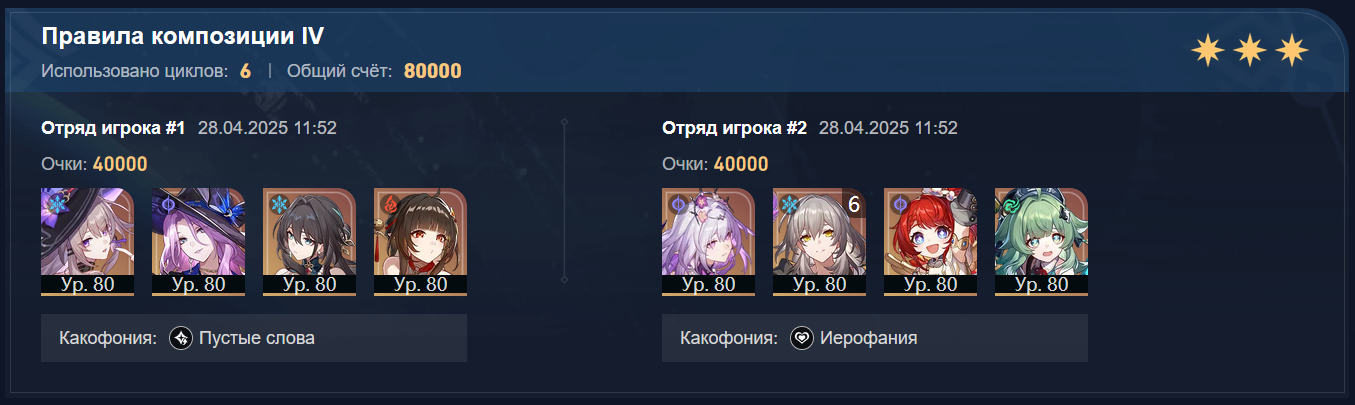Image resolution: width=1355 pixels, height=405 pixels.
Task: Open the red-haired chibi character portrait
Action: 930,241
